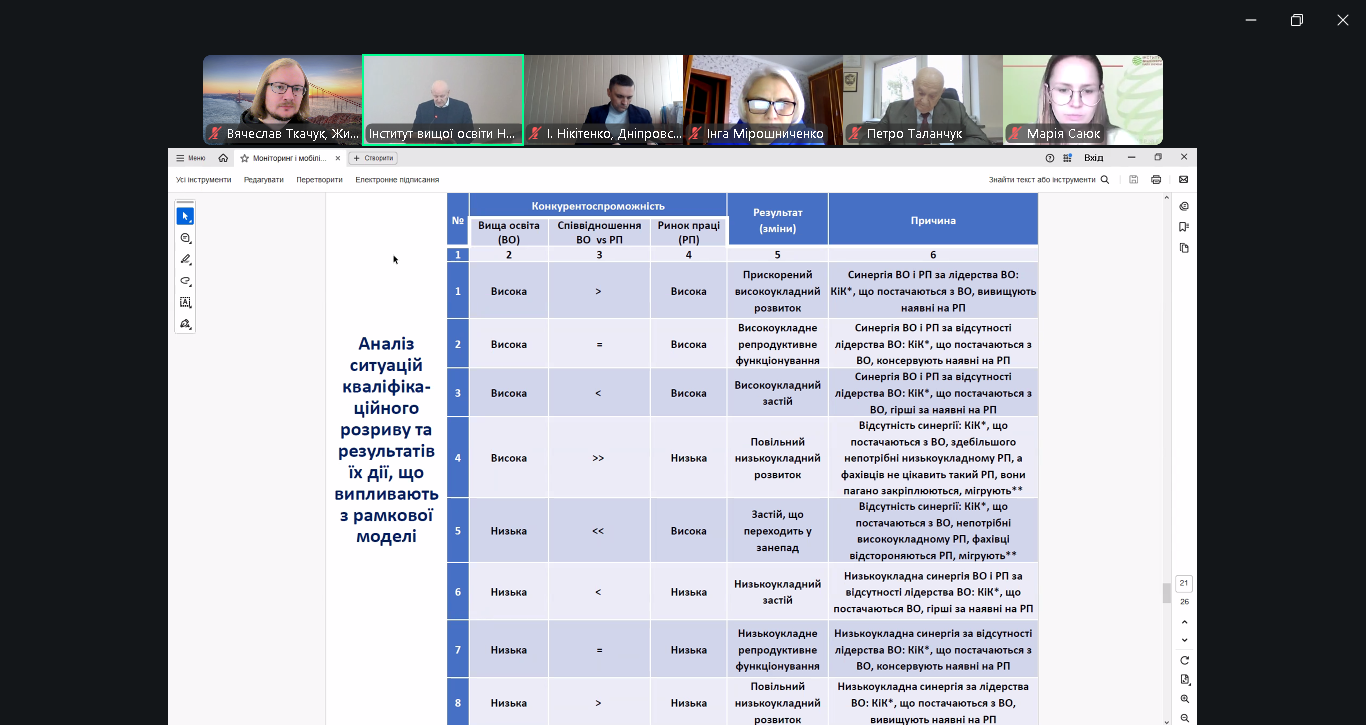Pick the freehand draw lasso tool

click(x=185, y=281)
